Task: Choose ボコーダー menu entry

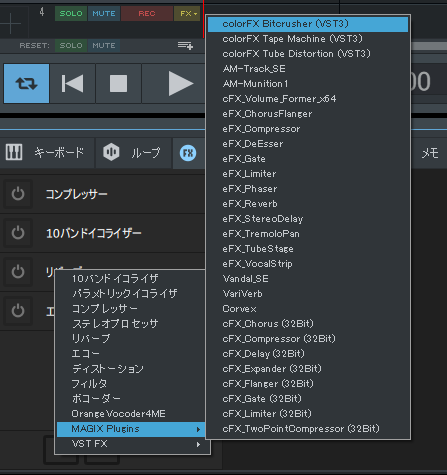Action: click(131, 399)
